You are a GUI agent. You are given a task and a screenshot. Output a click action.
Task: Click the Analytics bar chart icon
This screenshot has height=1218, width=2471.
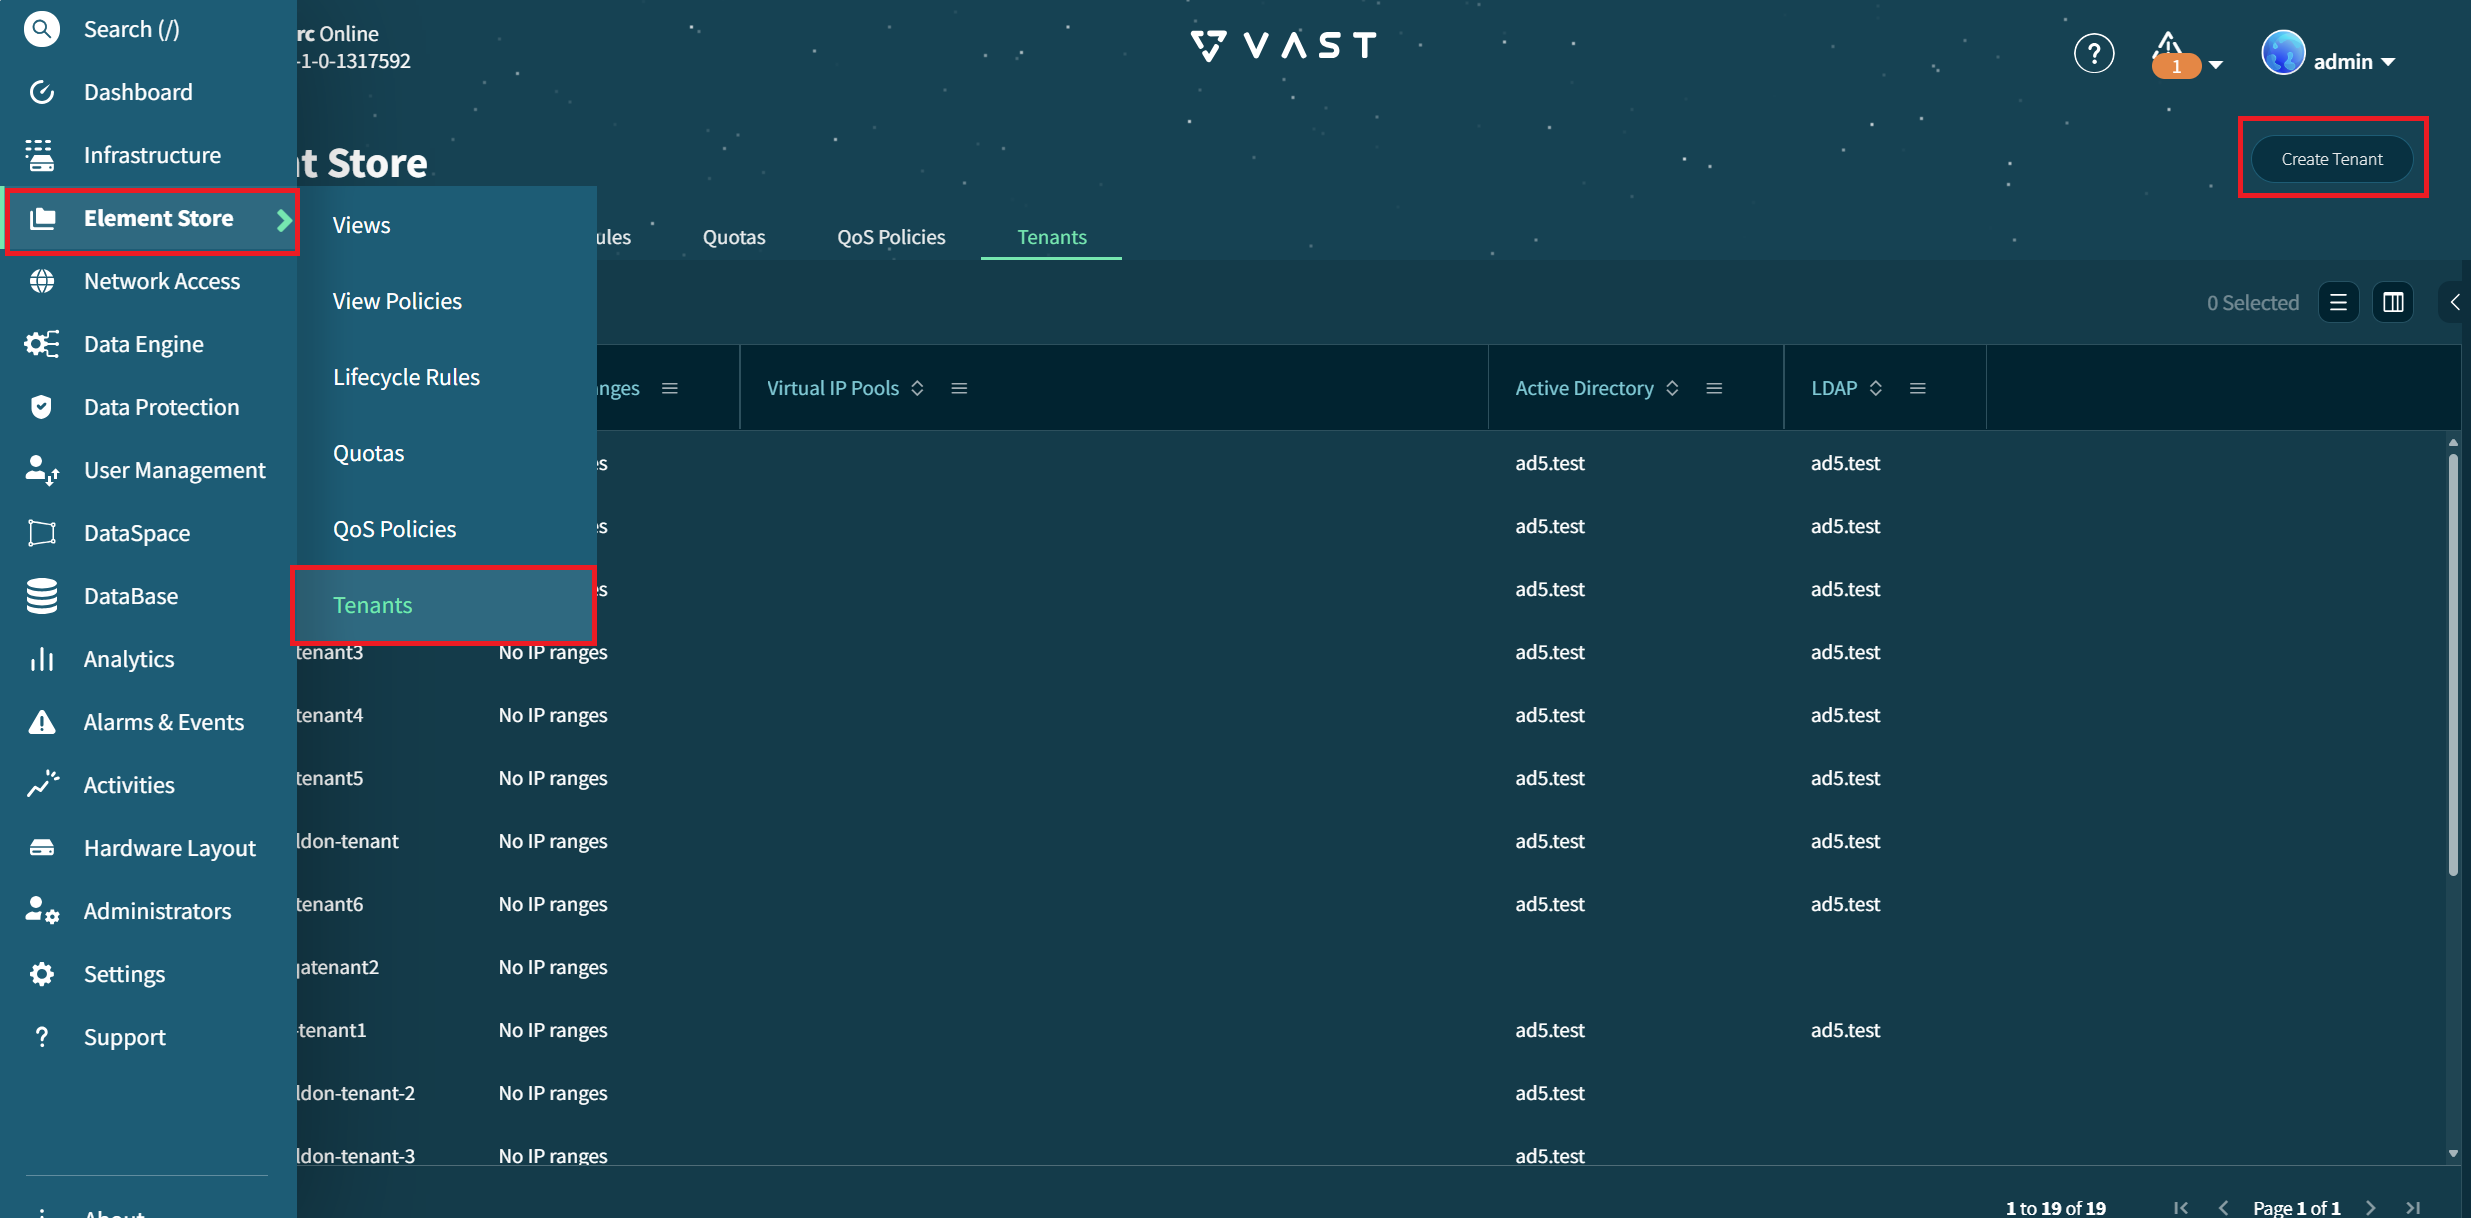(x=42, y=659)
